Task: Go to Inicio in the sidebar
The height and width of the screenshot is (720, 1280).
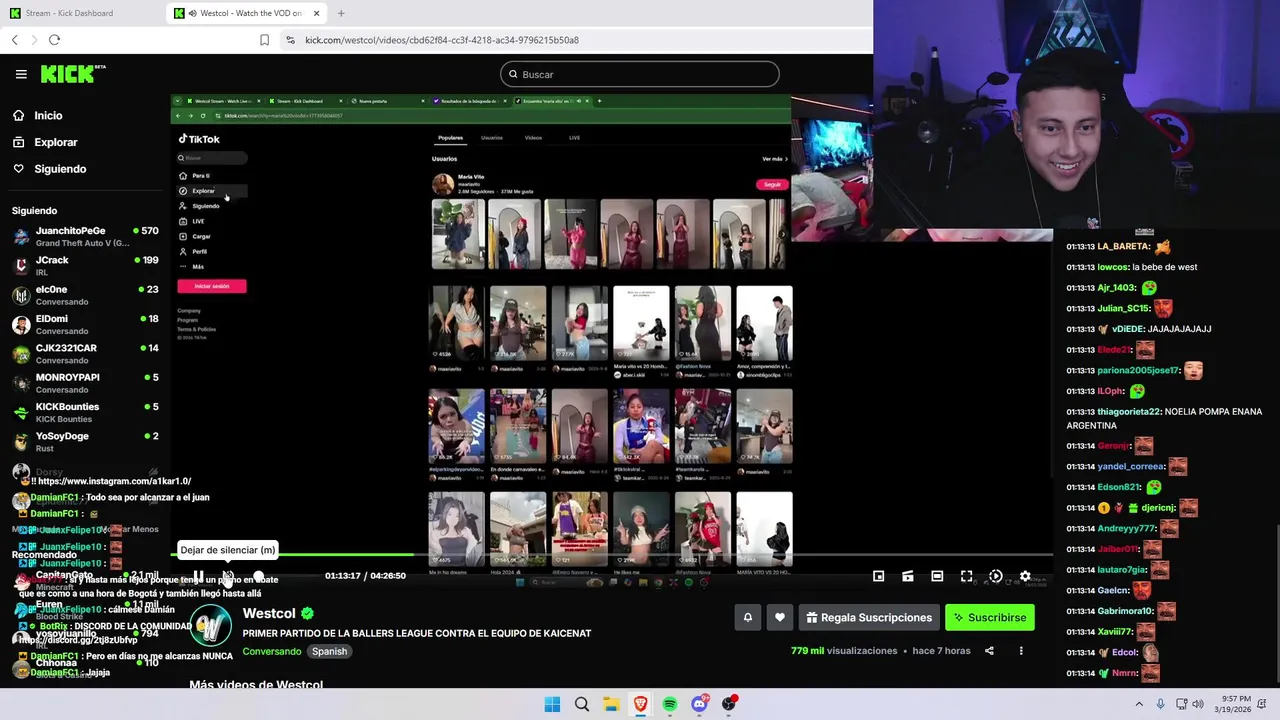Action: tap(37, 116)
